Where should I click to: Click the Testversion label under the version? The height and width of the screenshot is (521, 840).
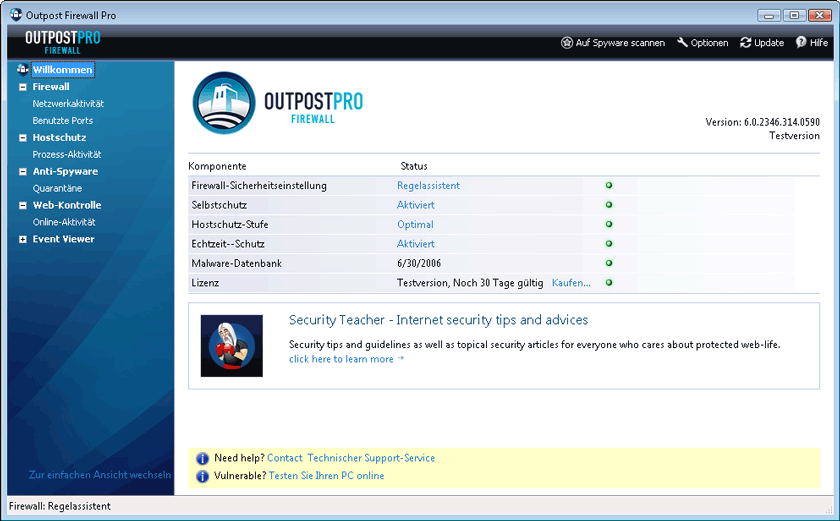pyautogui.click(x=794, y=135)
